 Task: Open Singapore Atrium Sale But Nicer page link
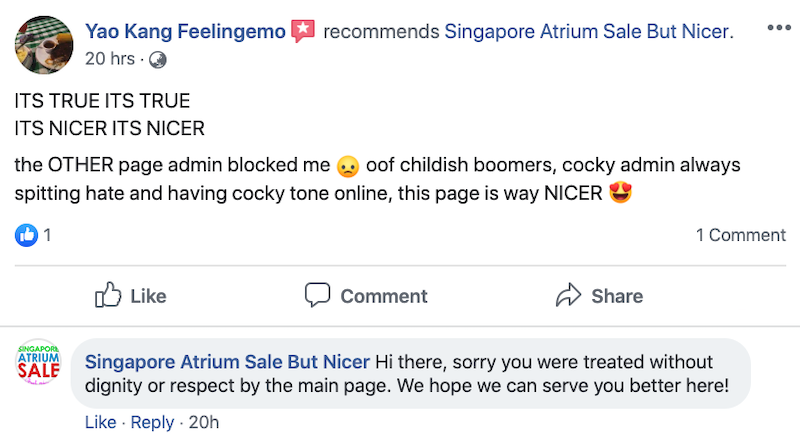(587, 32)
